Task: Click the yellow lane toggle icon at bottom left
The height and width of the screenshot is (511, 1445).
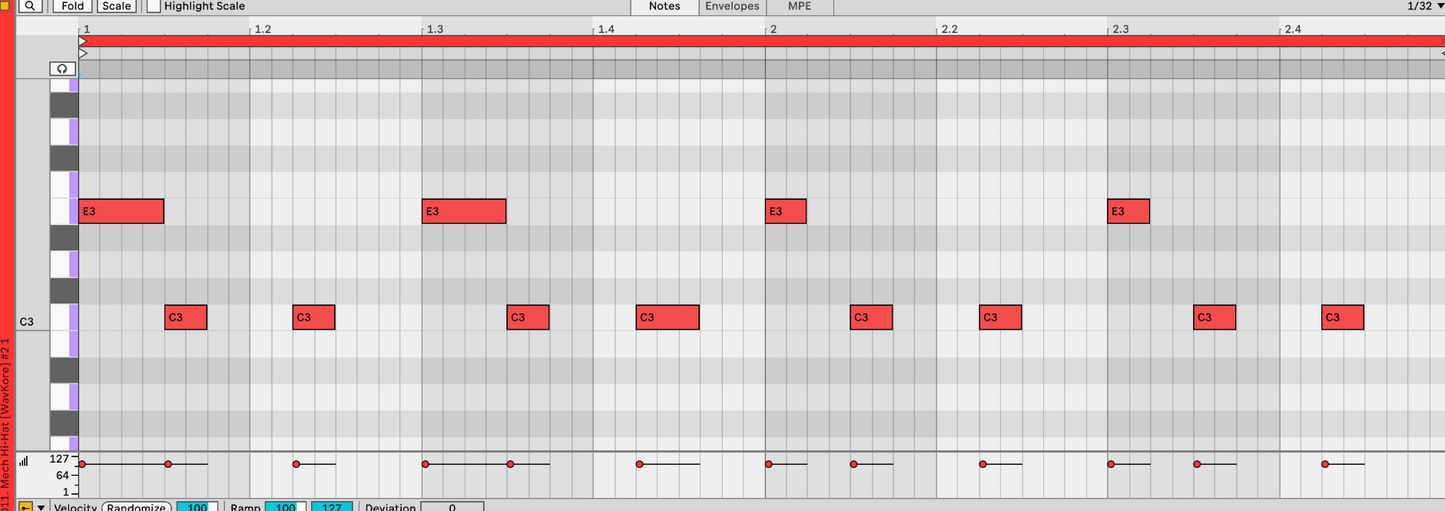Action: [x=25, y=507]
